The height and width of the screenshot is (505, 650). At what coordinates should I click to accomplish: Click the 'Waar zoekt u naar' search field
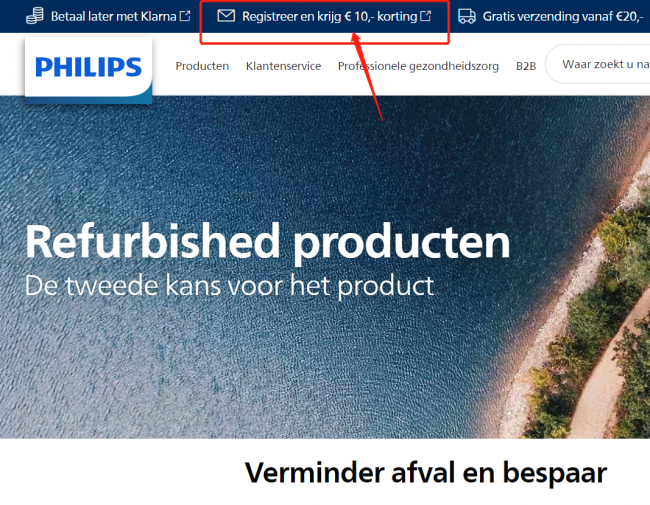point(597,64)
